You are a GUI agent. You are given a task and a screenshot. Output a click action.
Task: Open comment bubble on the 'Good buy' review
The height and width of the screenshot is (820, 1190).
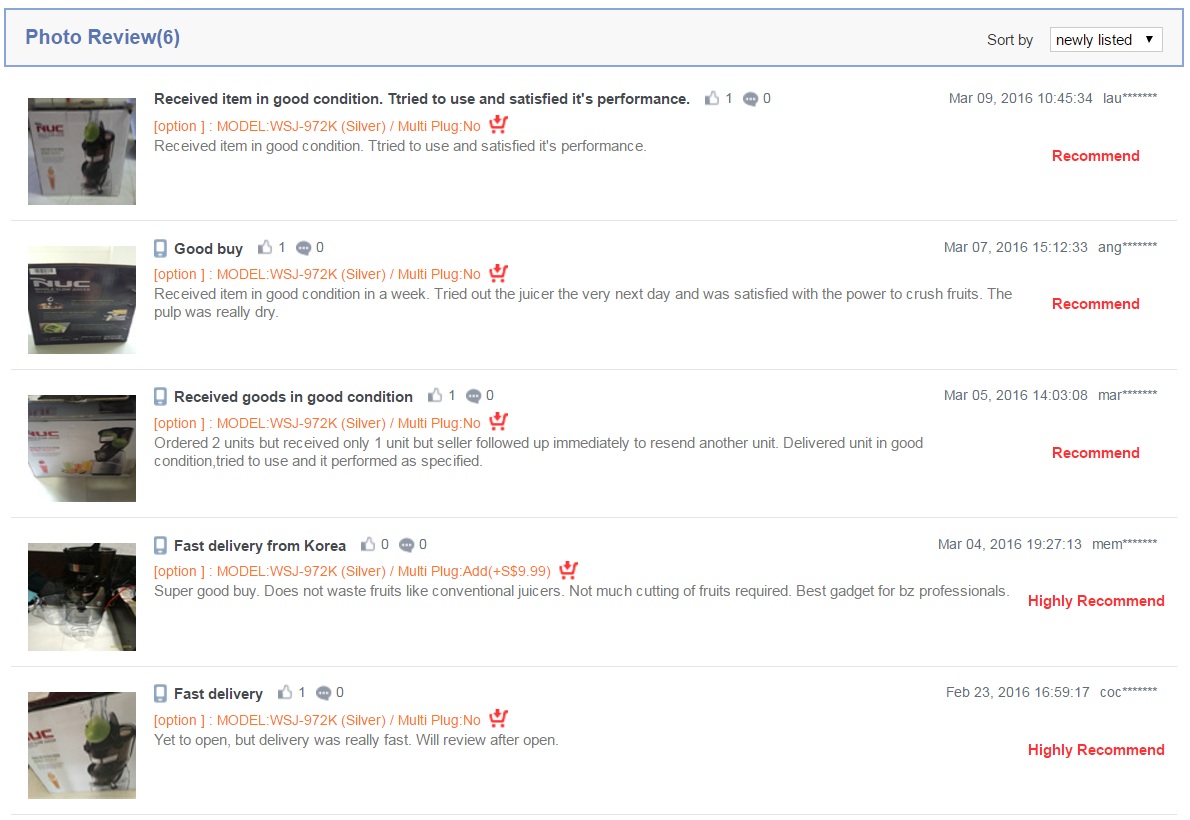pos(303,248)
